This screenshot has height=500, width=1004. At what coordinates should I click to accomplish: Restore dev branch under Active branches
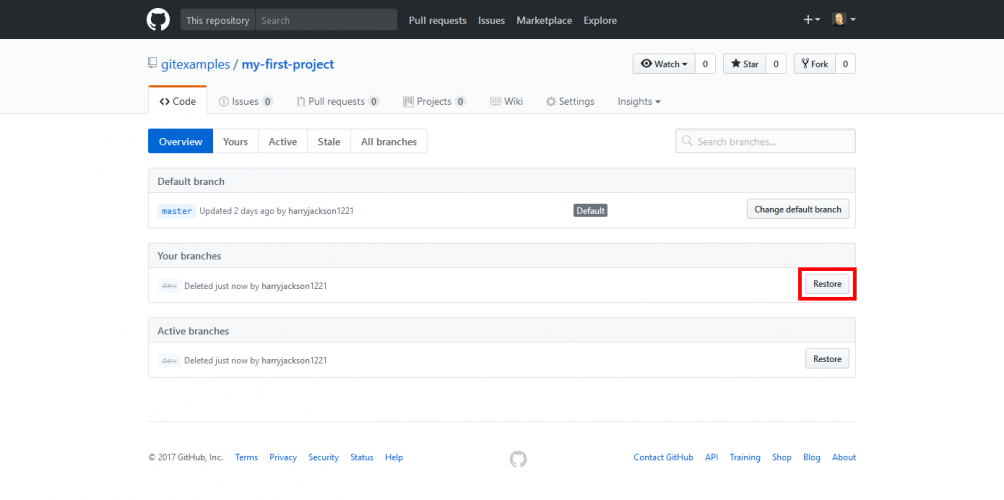pos(827,359)
